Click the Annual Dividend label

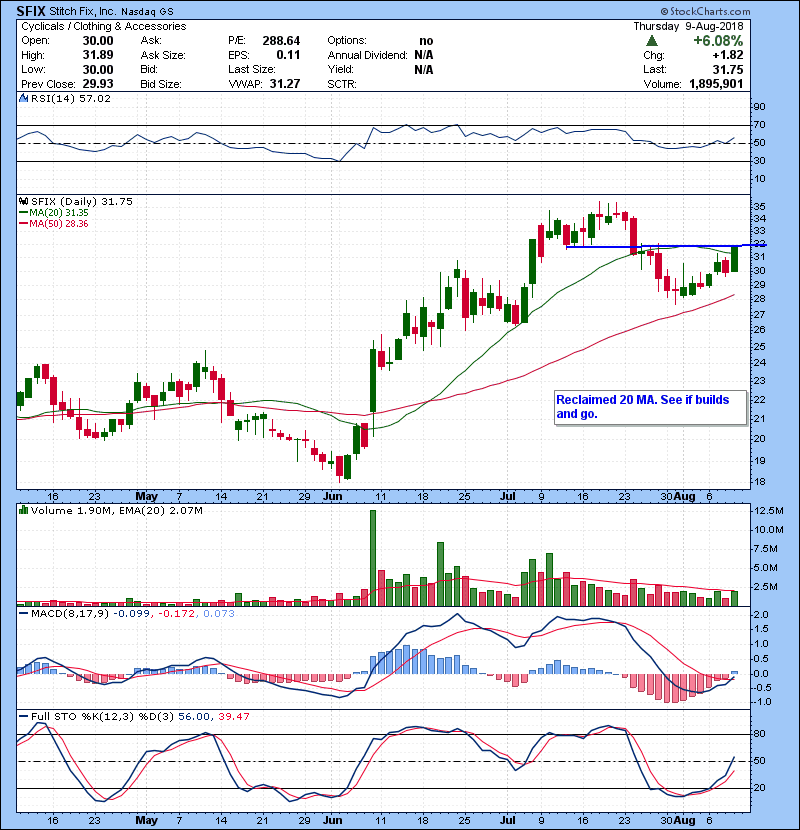coord(367,55)
